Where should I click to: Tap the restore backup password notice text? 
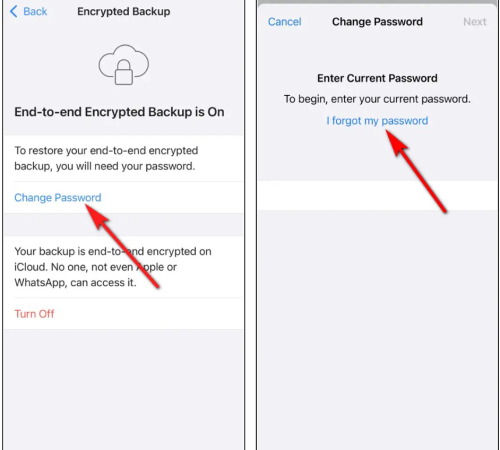[106, 158]
